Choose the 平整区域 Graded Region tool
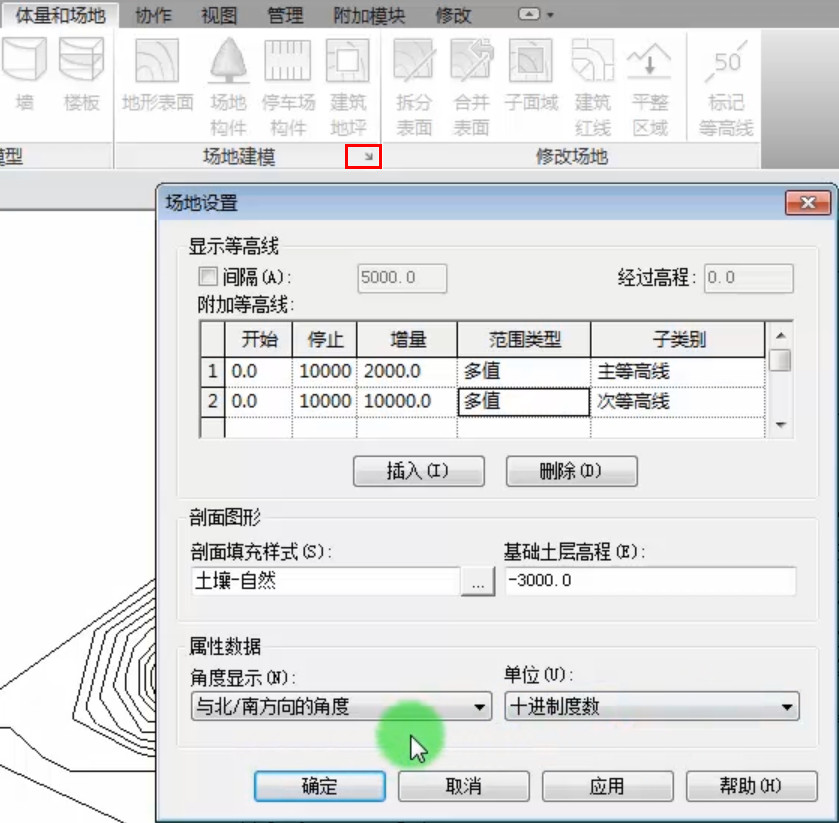This screenshot has width=839, height=823. click(x=650, y=86)
